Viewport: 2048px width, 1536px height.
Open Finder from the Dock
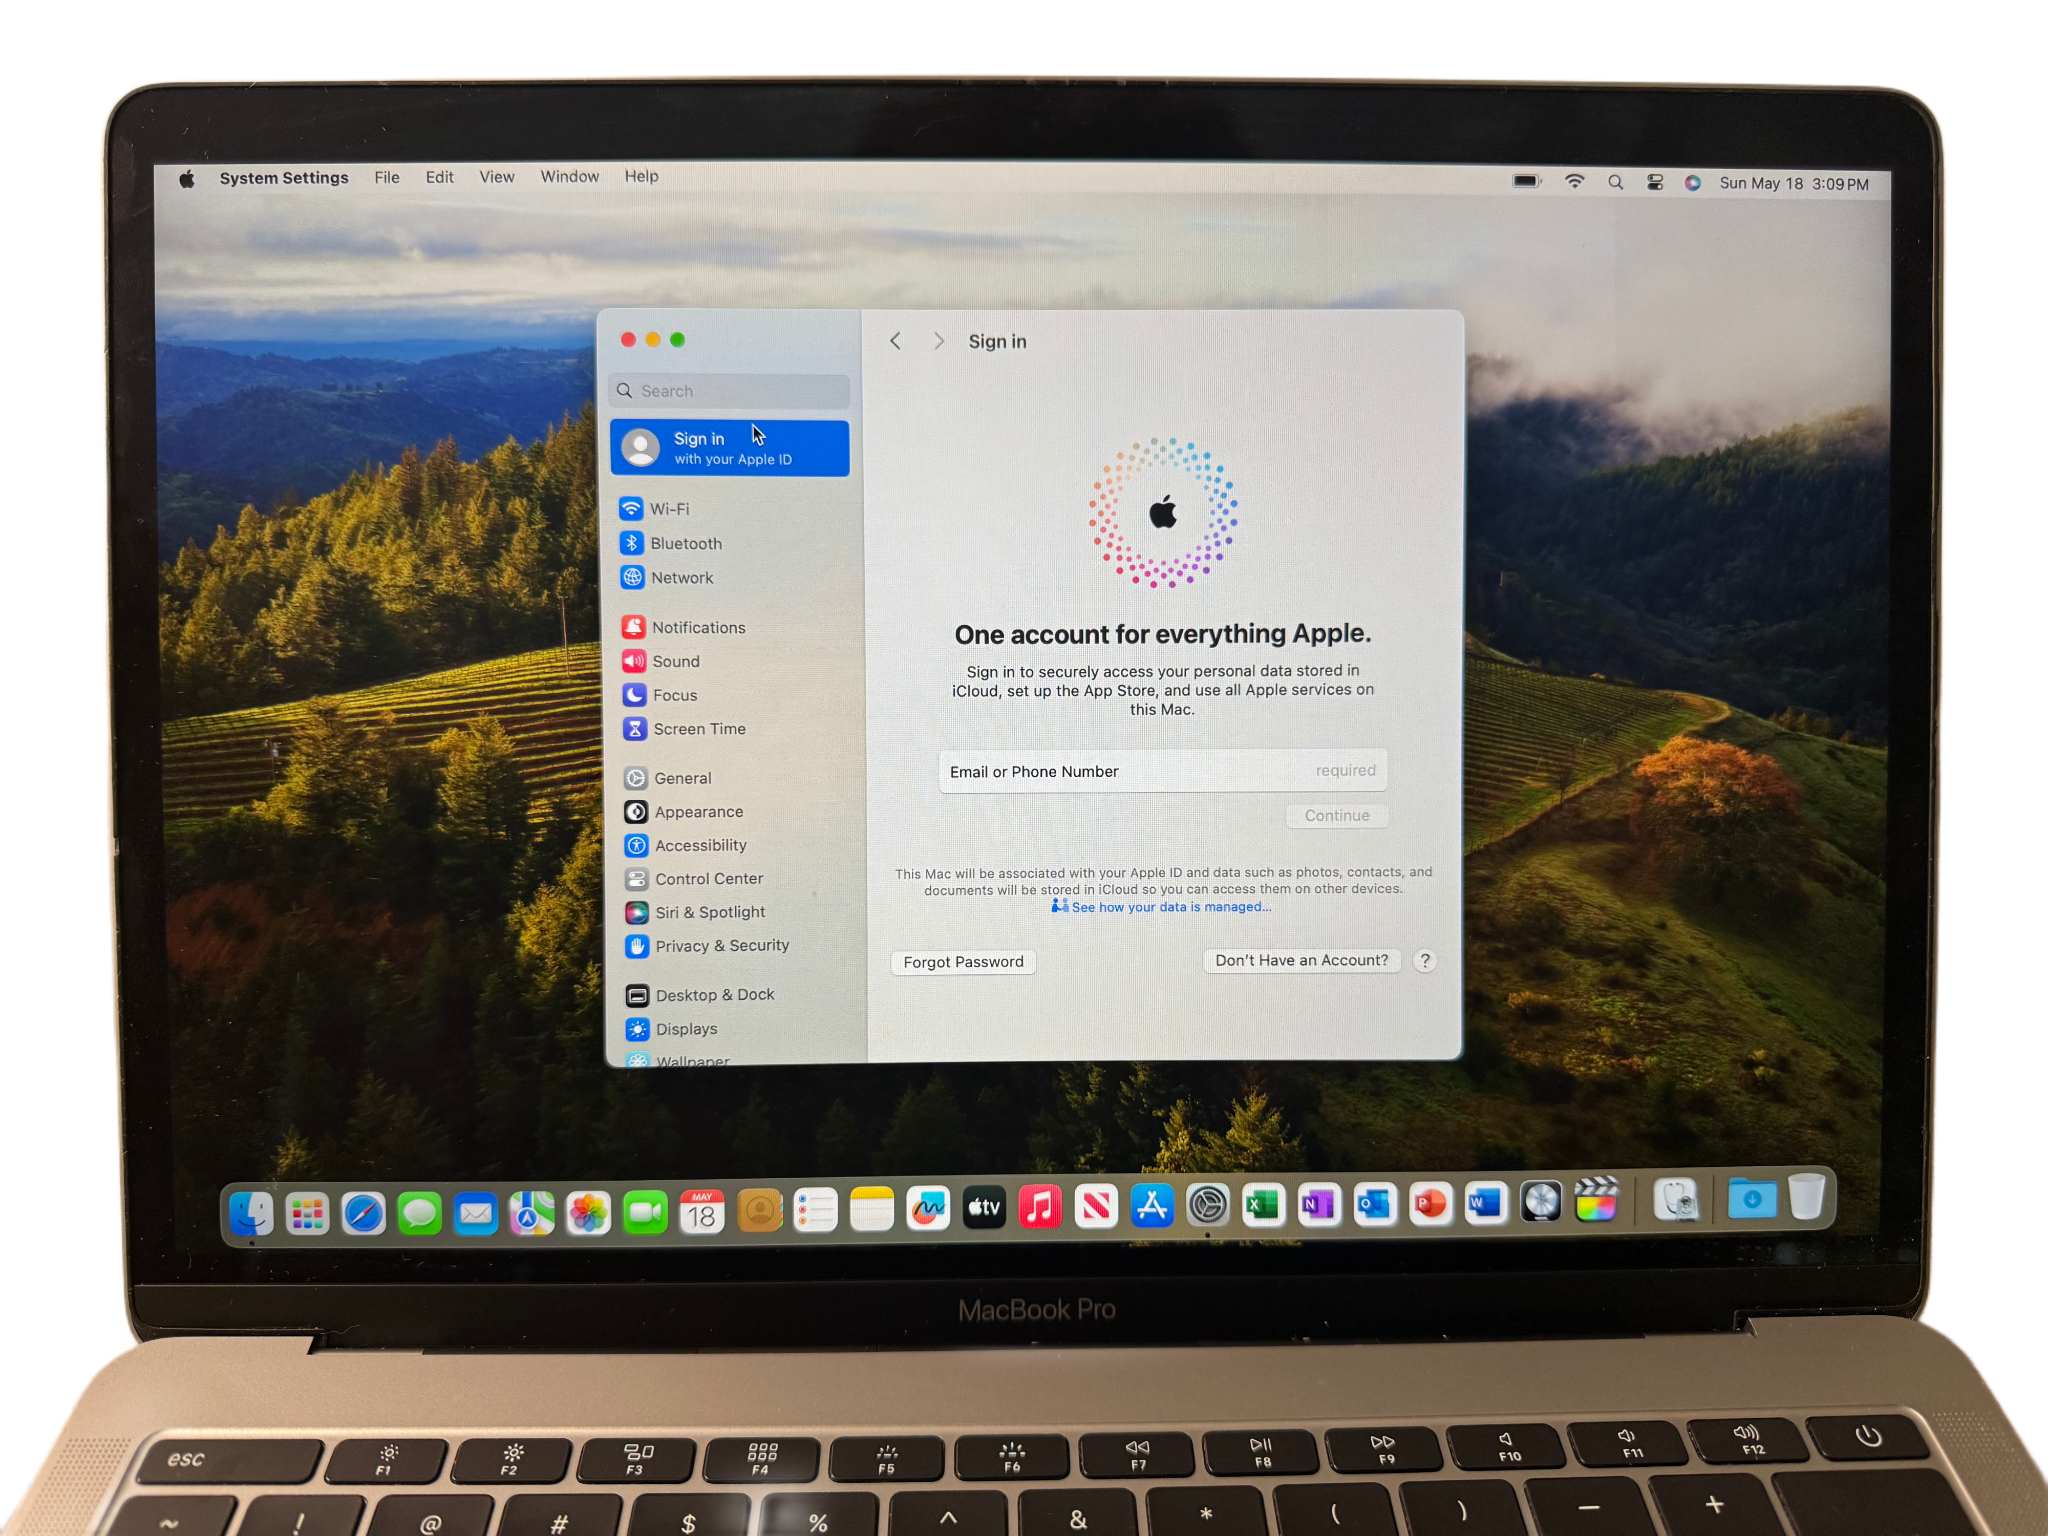251,1214
